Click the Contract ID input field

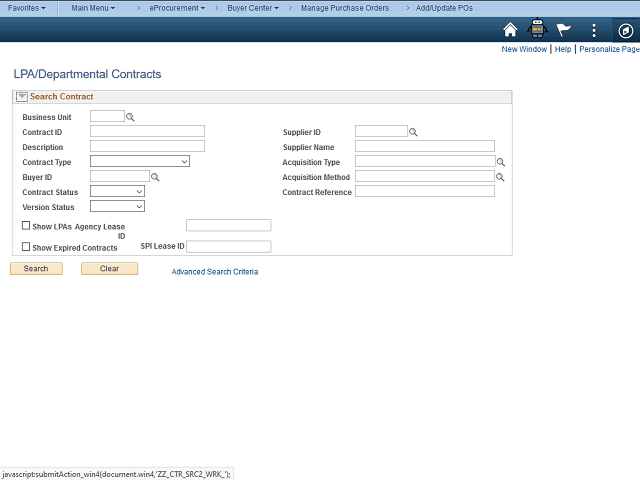147,131
